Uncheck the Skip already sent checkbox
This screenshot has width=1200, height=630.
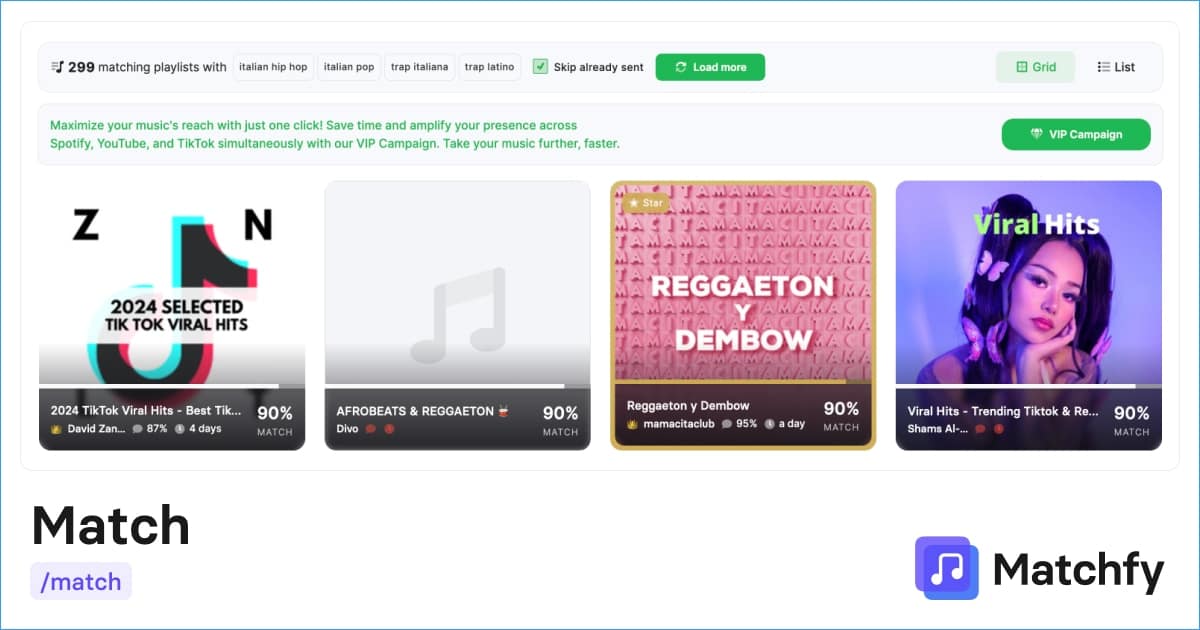tap(540, 67)
